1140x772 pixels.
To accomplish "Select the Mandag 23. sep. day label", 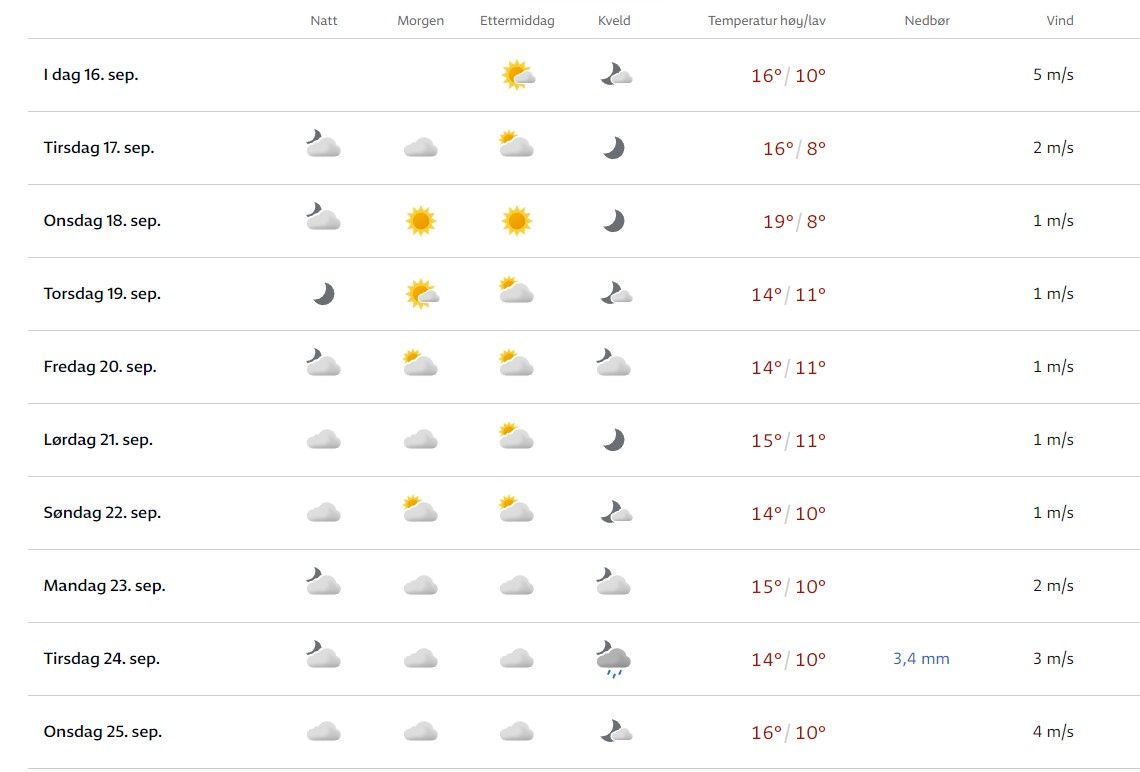I will (x=104, y=586).
